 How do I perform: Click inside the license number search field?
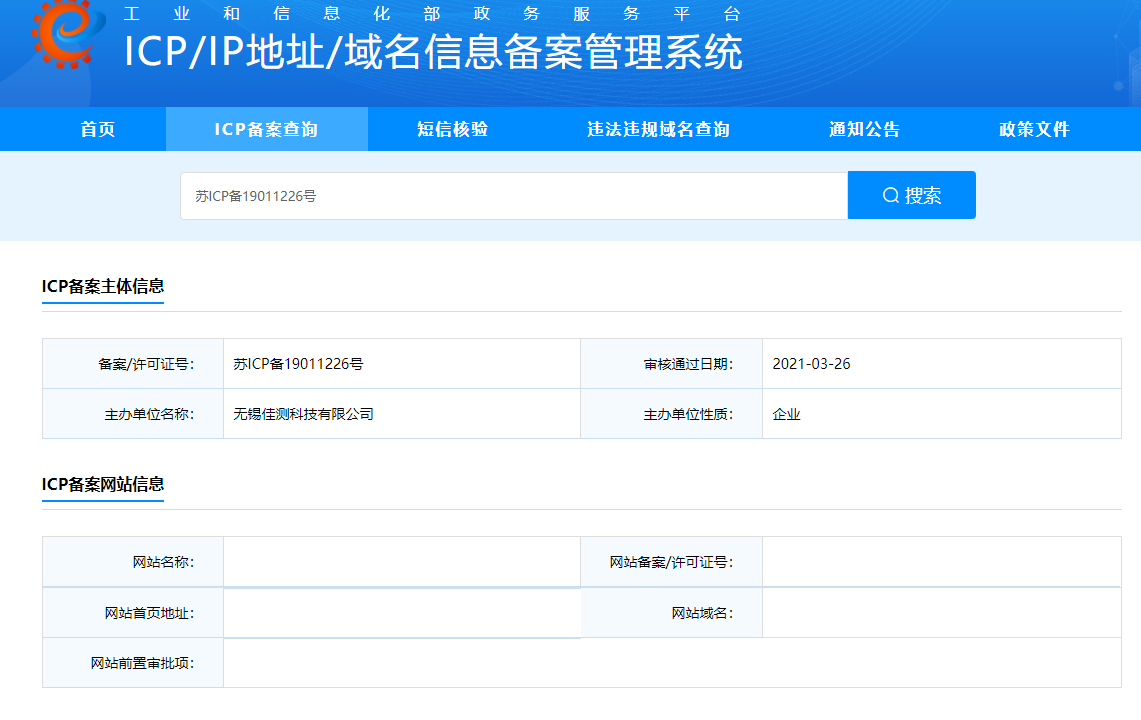(500, 194)
